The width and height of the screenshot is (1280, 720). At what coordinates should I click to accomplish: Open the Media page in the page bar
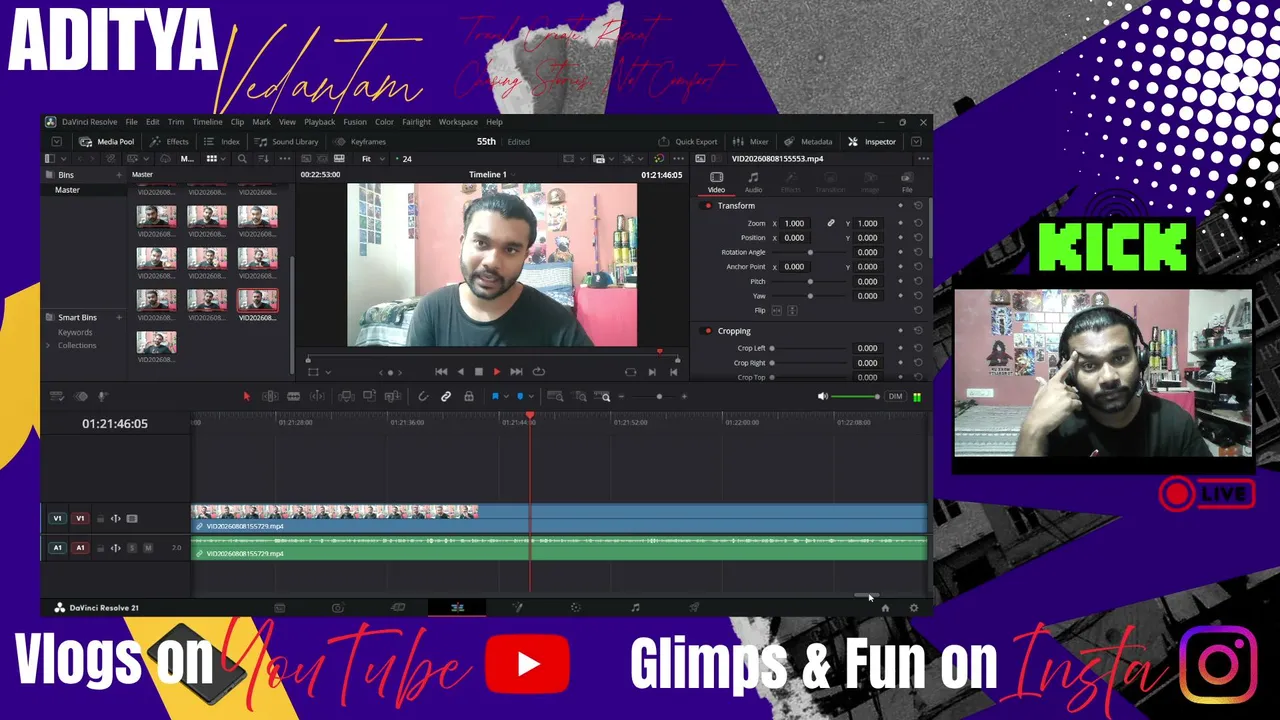click(280, 608)
